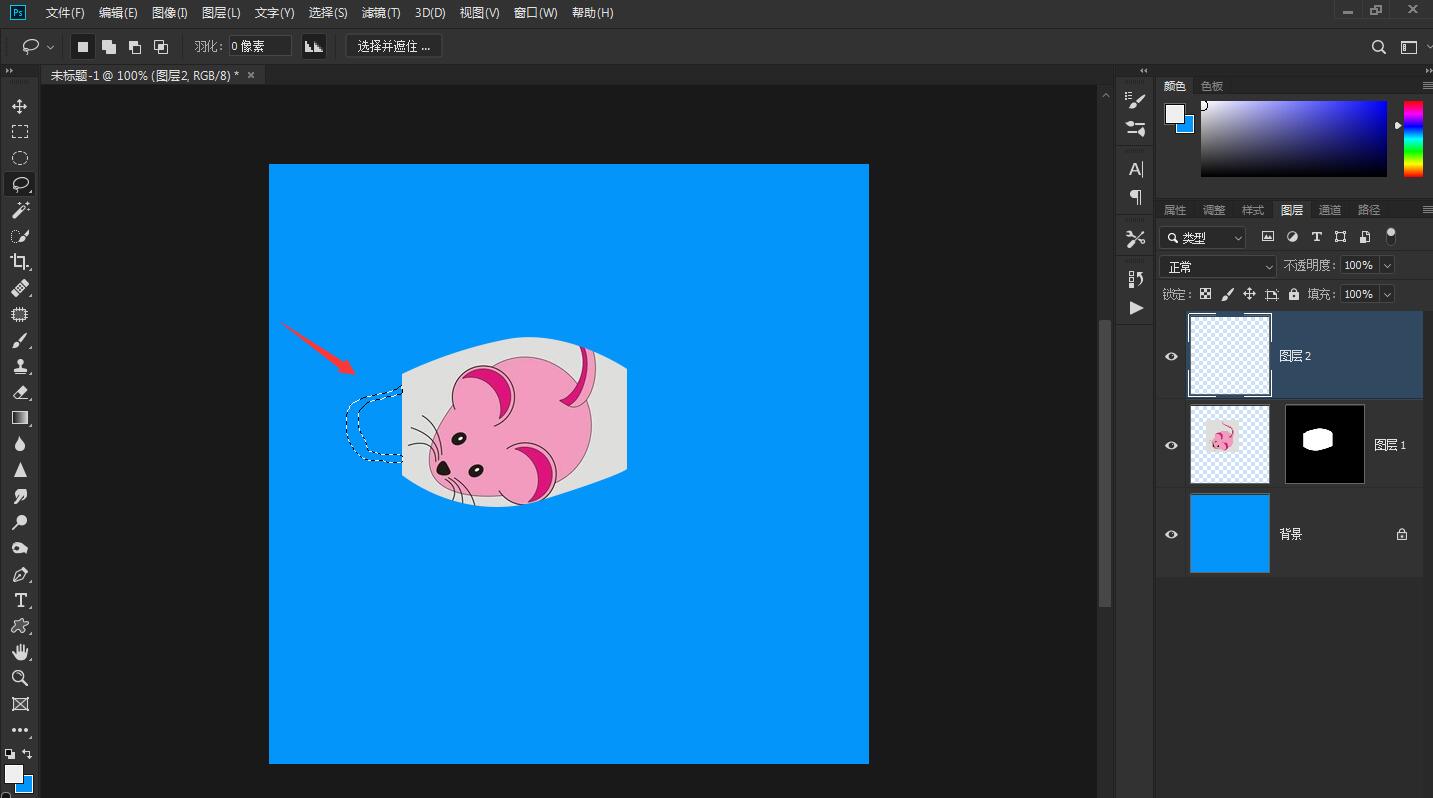Select the Move tool

pos(19,106)
